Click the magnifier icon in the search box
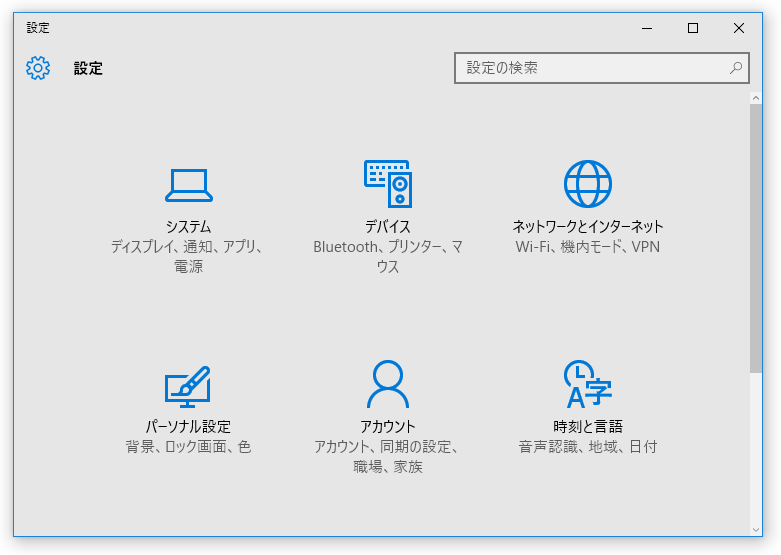 (x=736, y=68)
